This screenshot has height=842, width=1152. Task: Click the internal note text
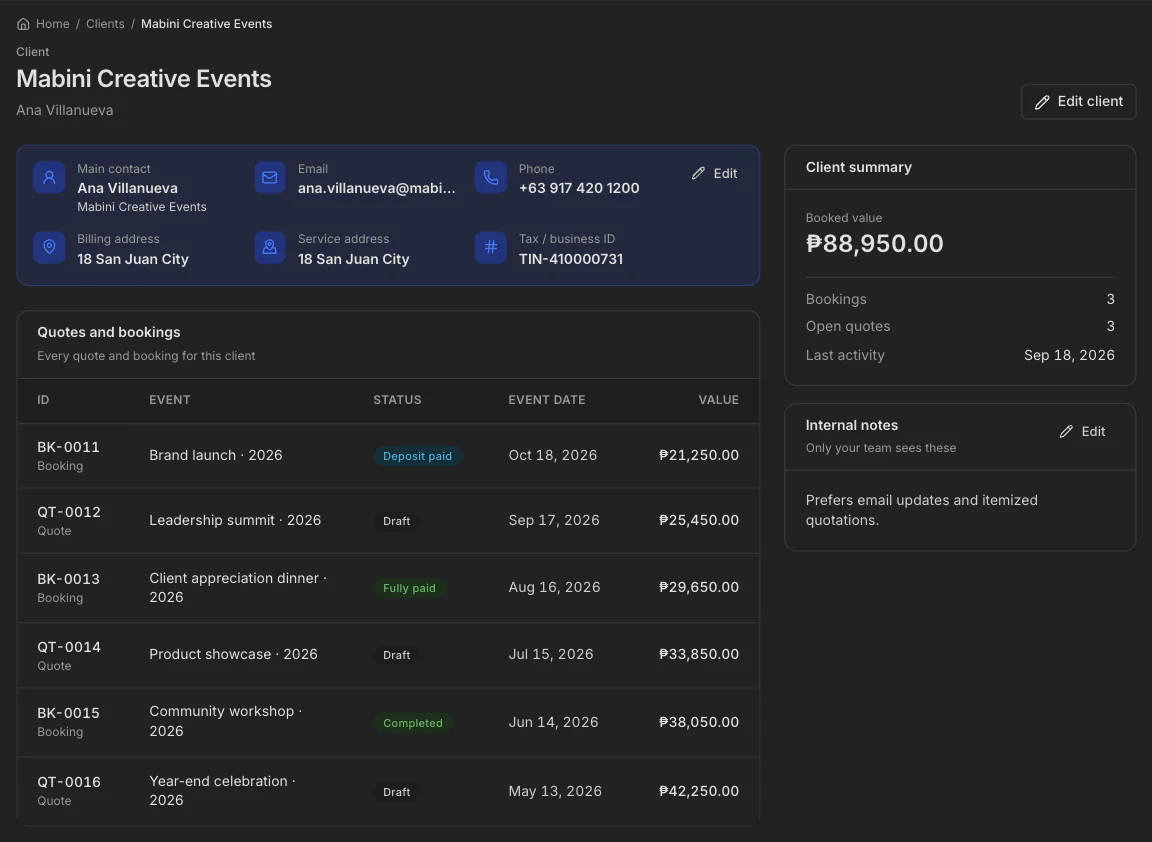[921, 510]
